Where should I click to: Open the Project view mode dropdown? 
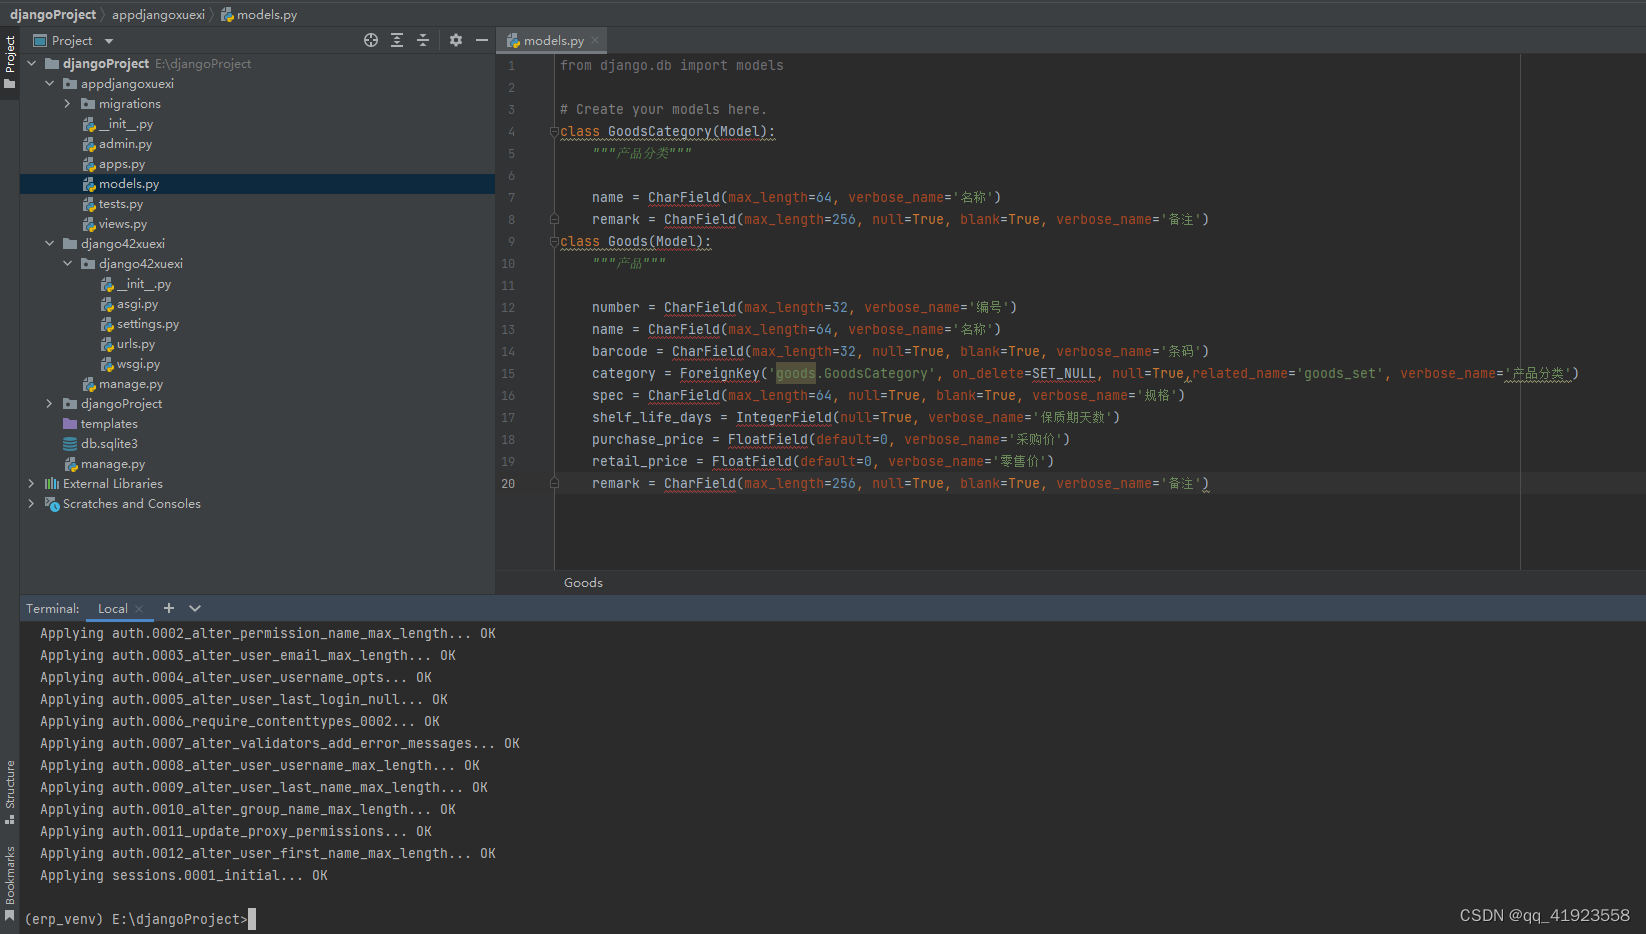(x=108, y=40)
